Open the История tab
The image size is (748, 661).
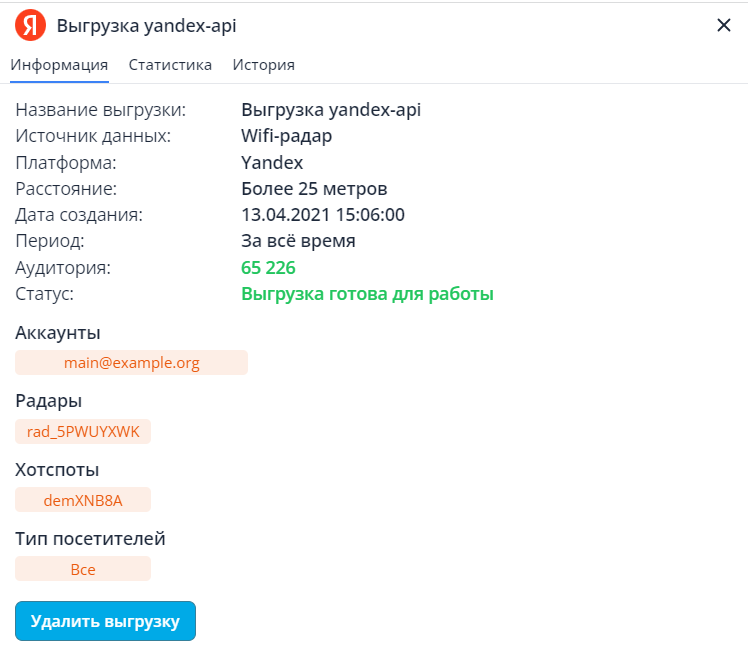click(x=263, y=65)
